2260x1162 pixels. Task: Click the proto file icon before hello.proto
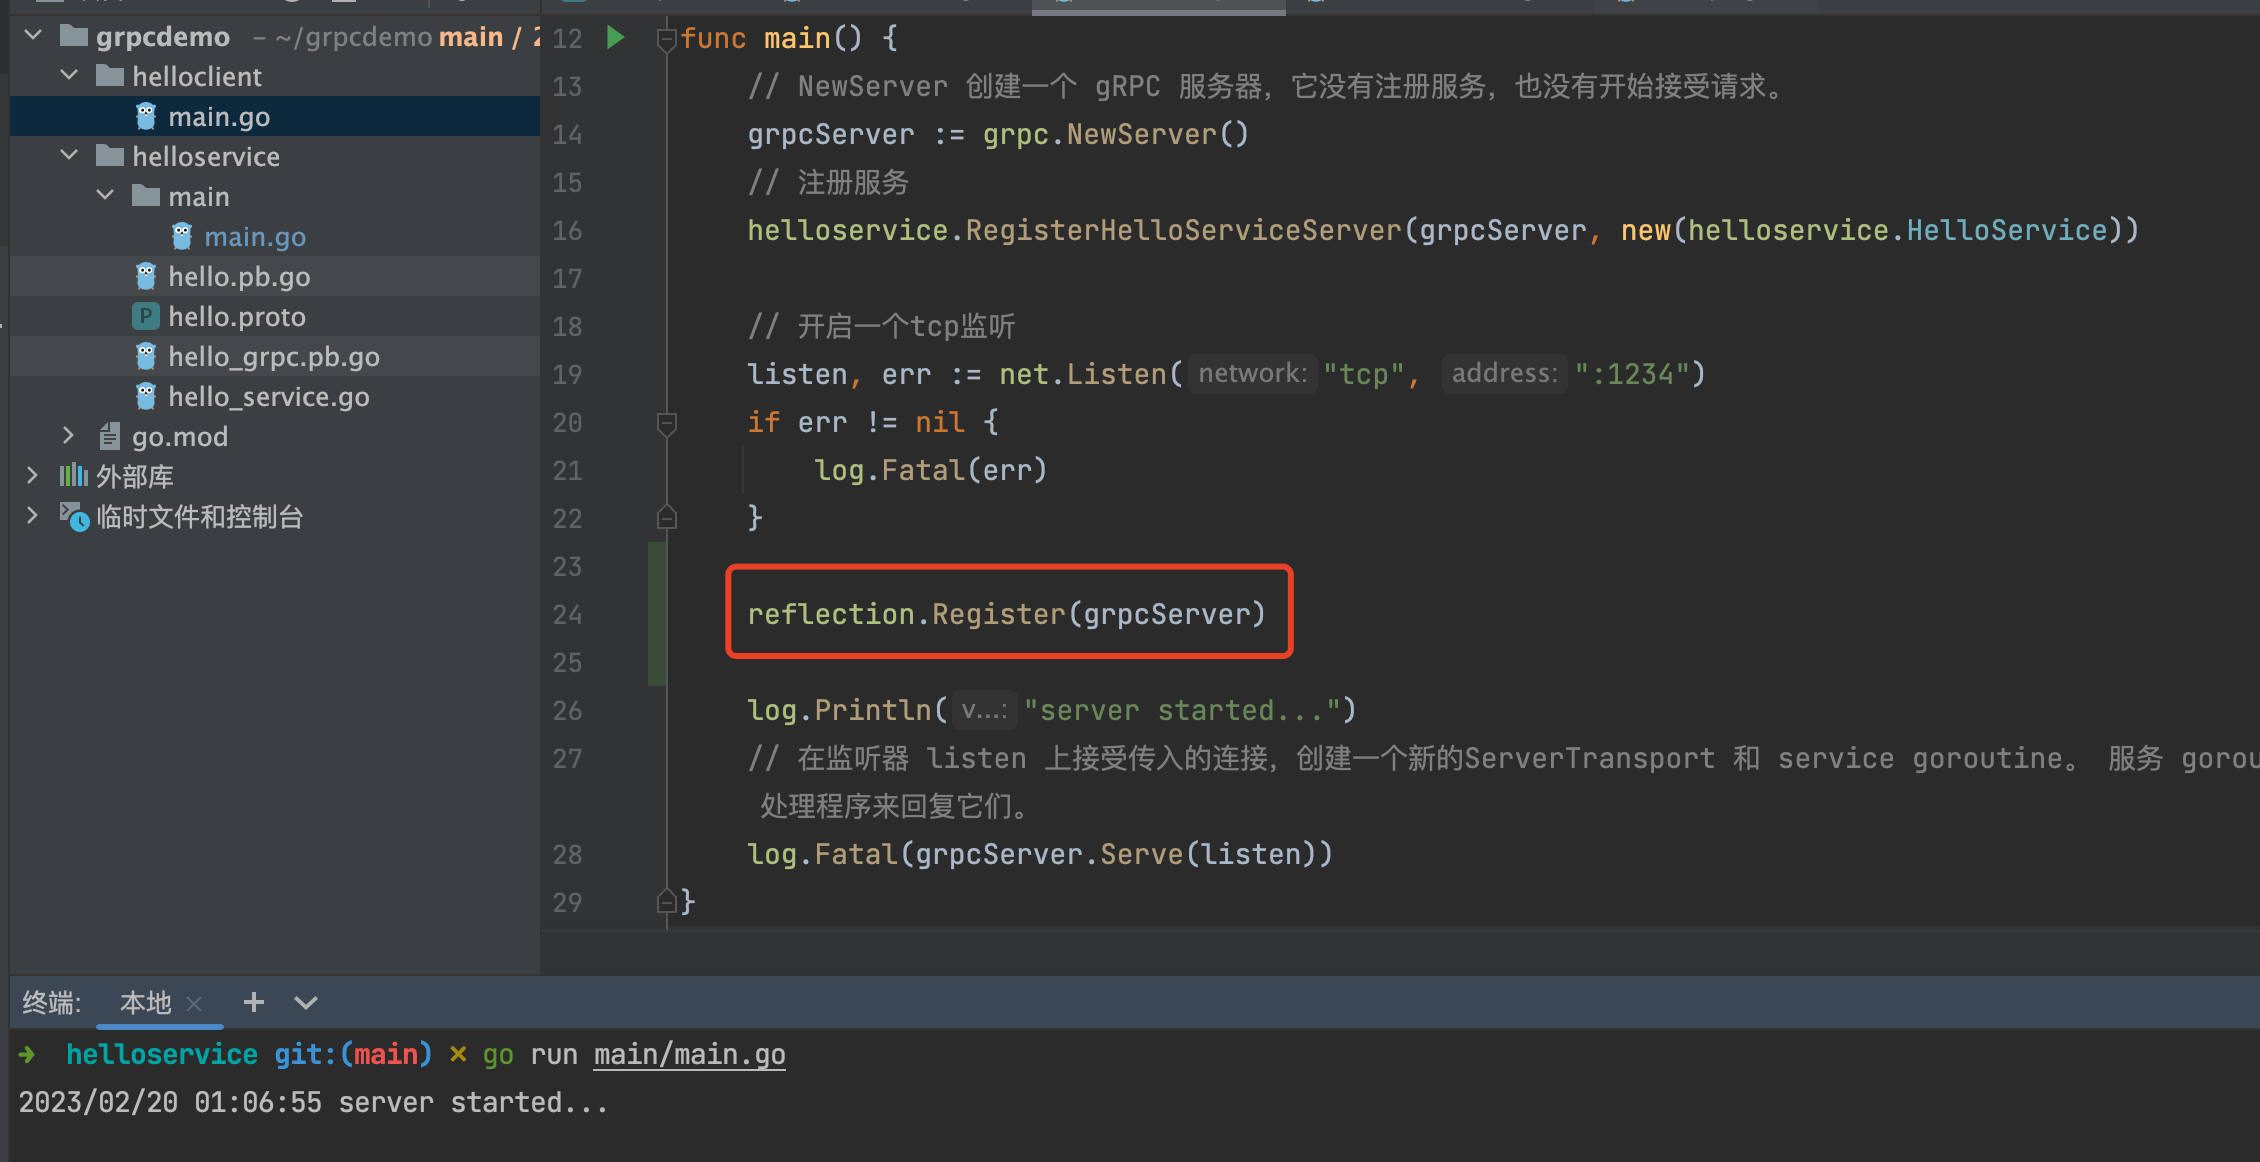(145, 316)
